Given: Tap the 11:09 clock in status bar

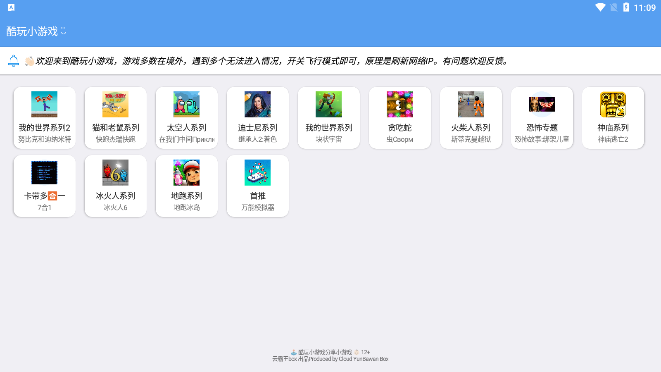Looking at the screenshot, I should coord(645,8).
